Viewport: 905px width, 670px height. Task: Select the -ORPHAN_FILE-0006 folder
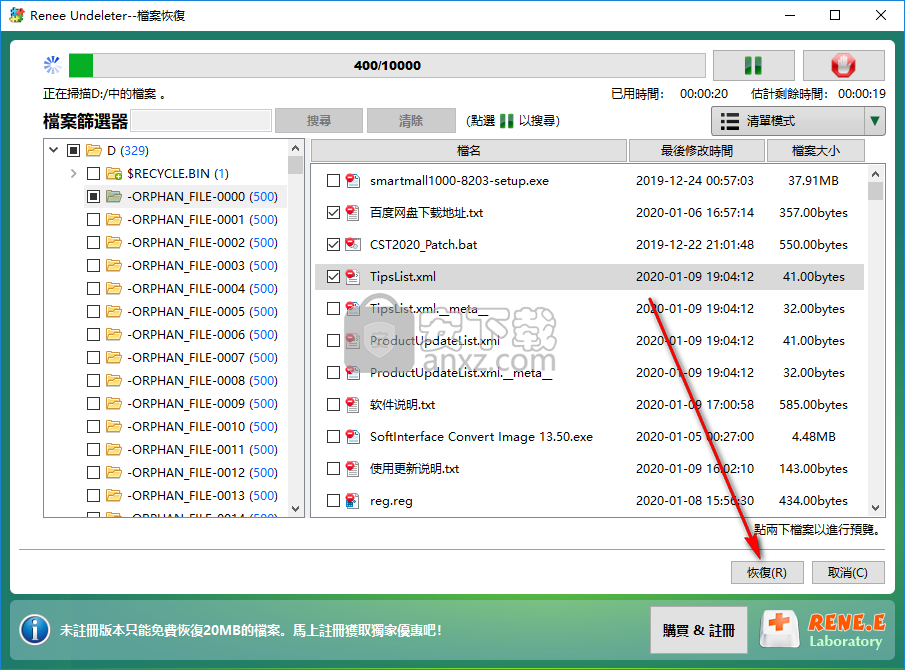click(202, 335)
